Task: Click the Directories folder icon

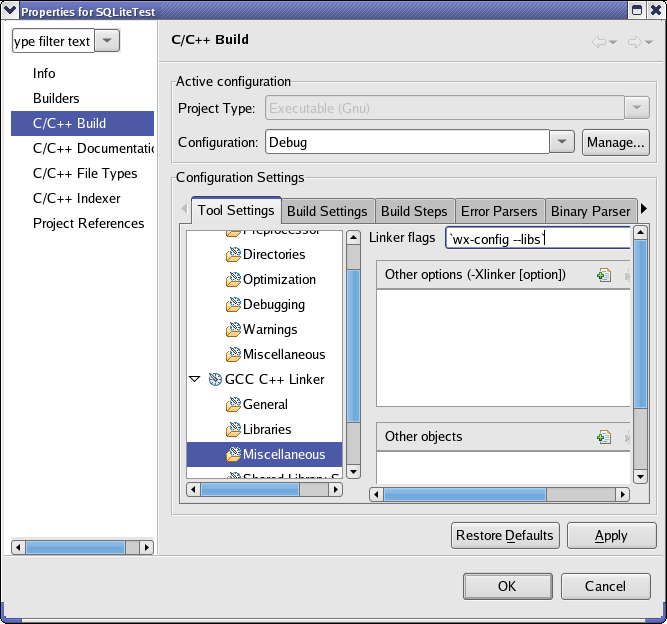Action: coord(233,254)
